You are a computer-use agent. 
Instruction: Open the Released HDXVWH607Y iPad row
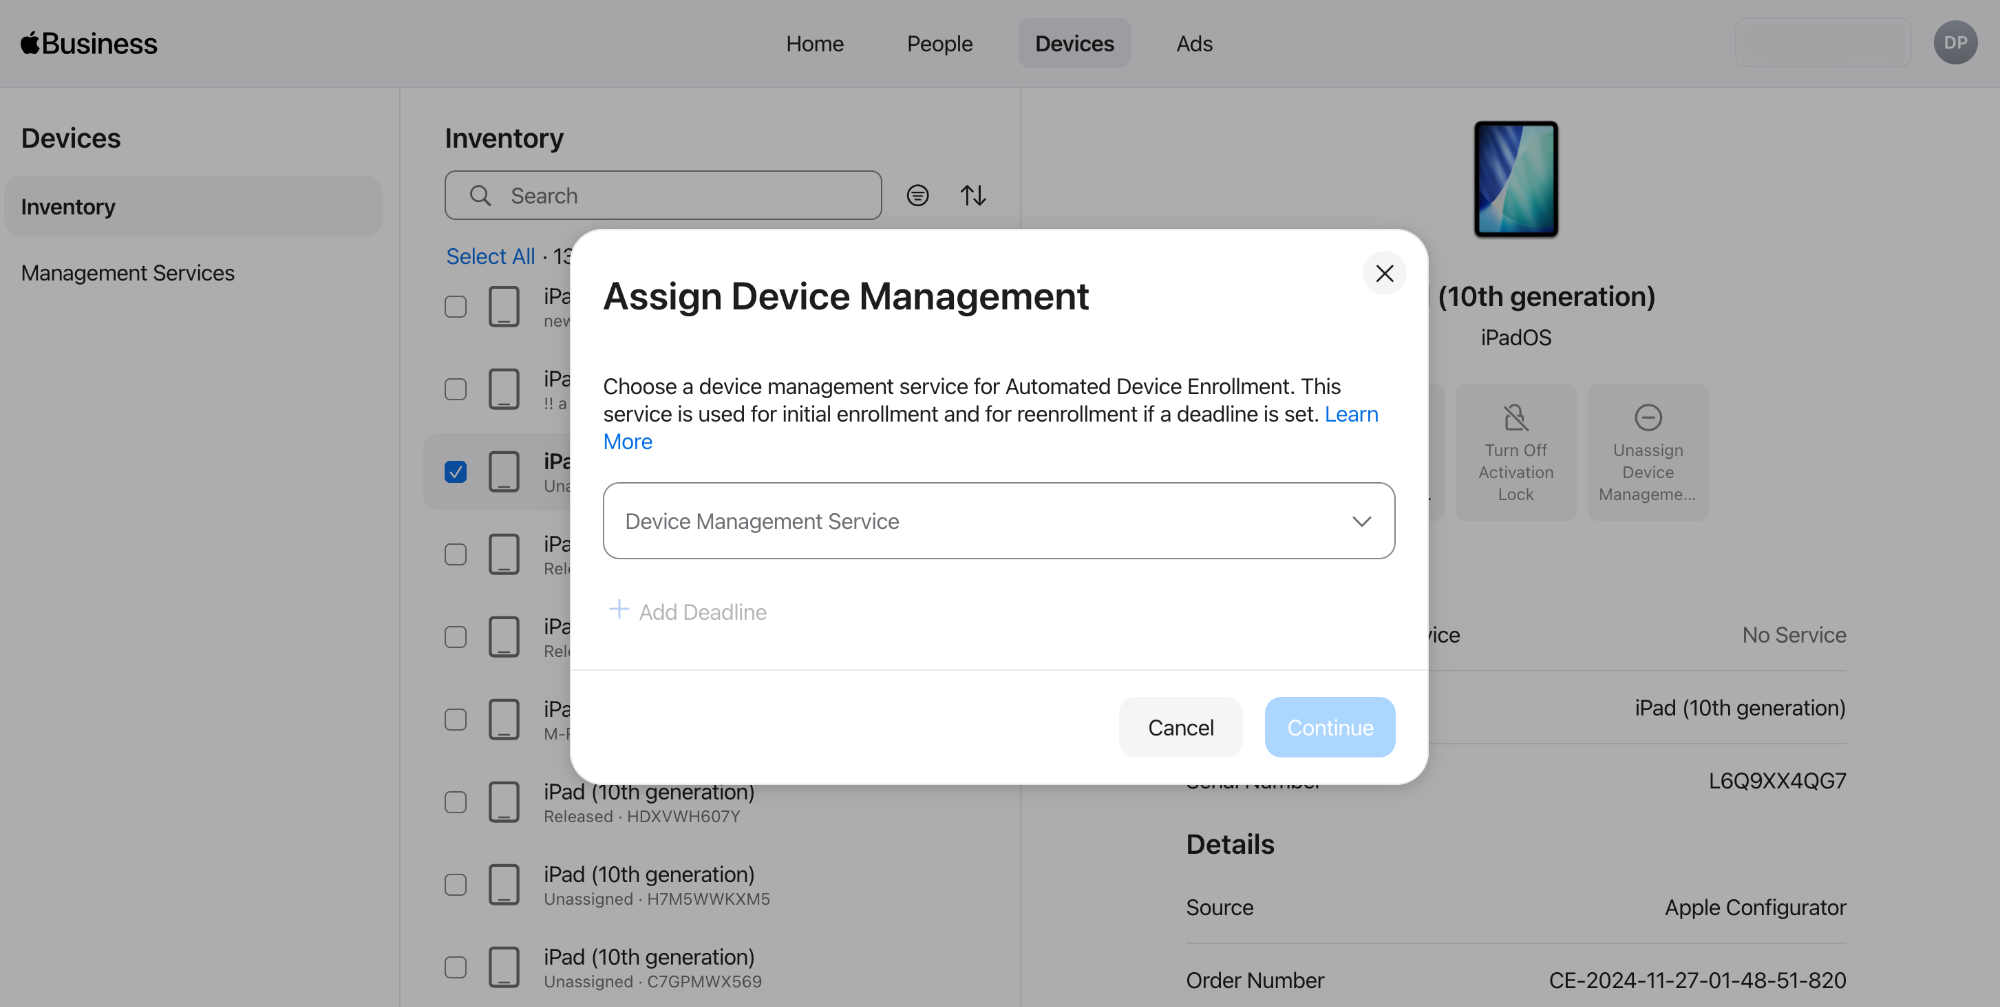click(x=710, y=802)
